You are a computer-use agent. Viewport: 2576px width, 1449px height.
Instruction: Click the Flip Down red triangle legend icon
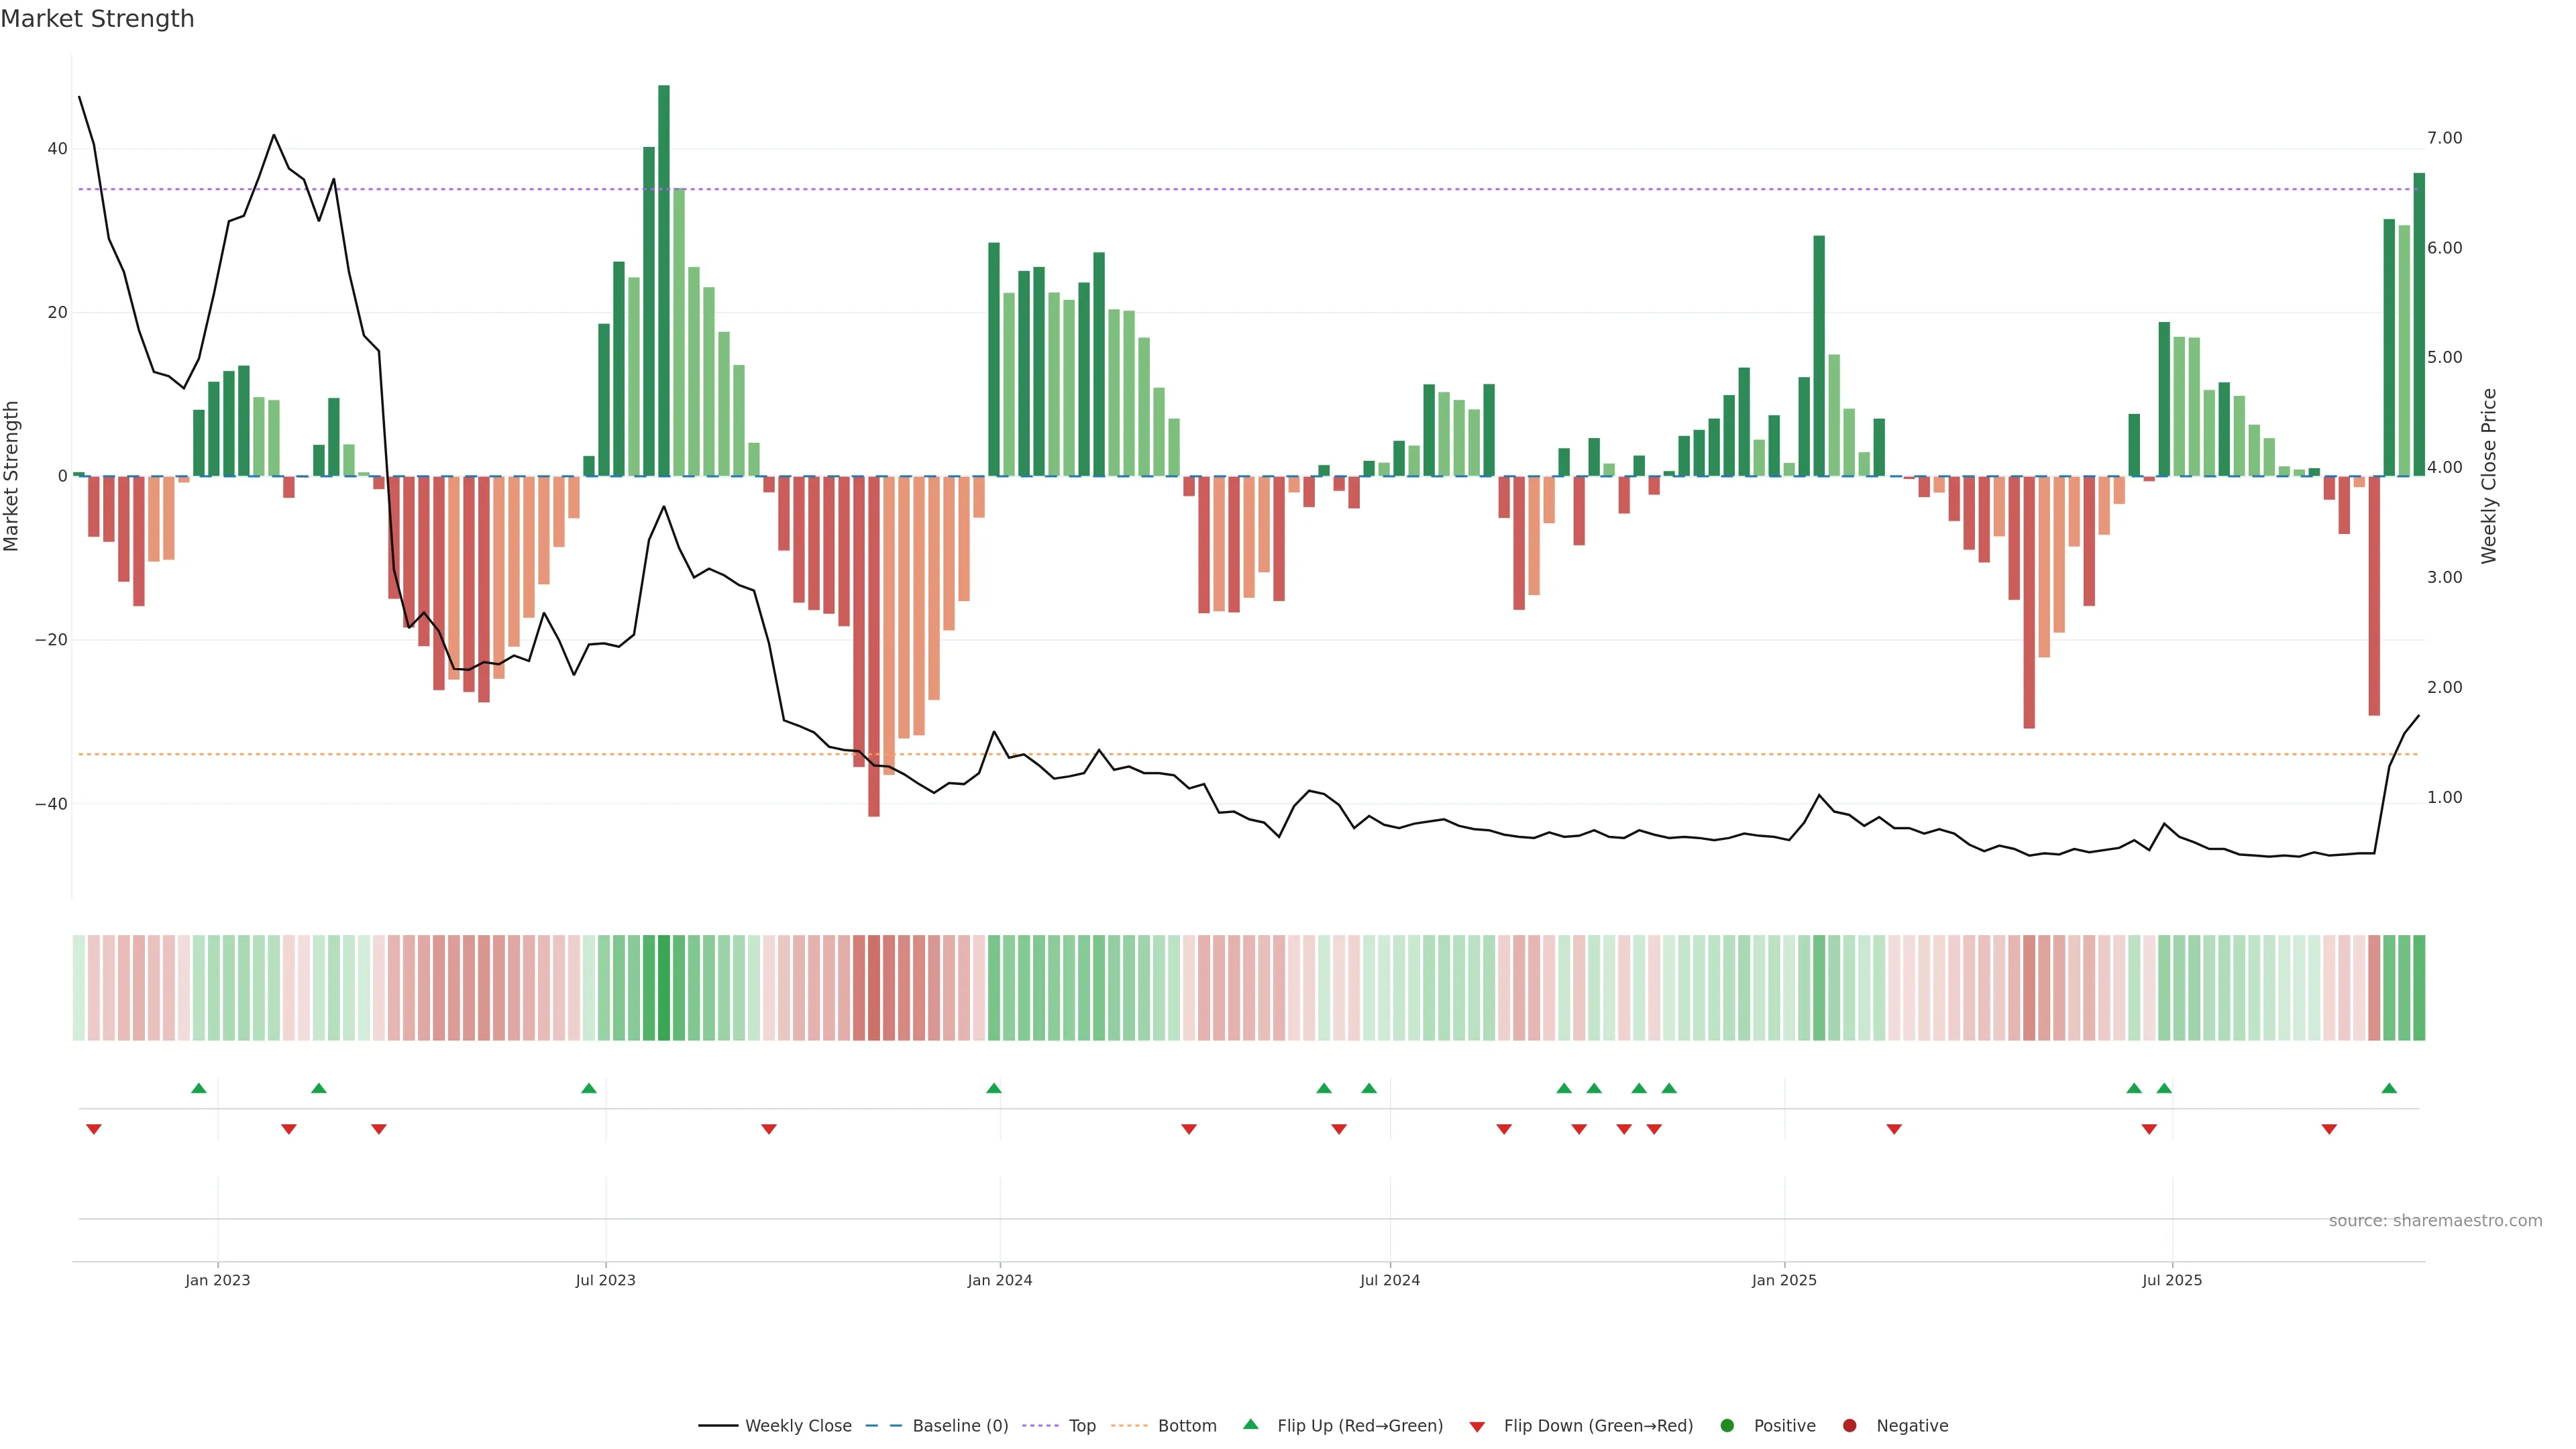pyautogui.click(x=1477, y=1427)
